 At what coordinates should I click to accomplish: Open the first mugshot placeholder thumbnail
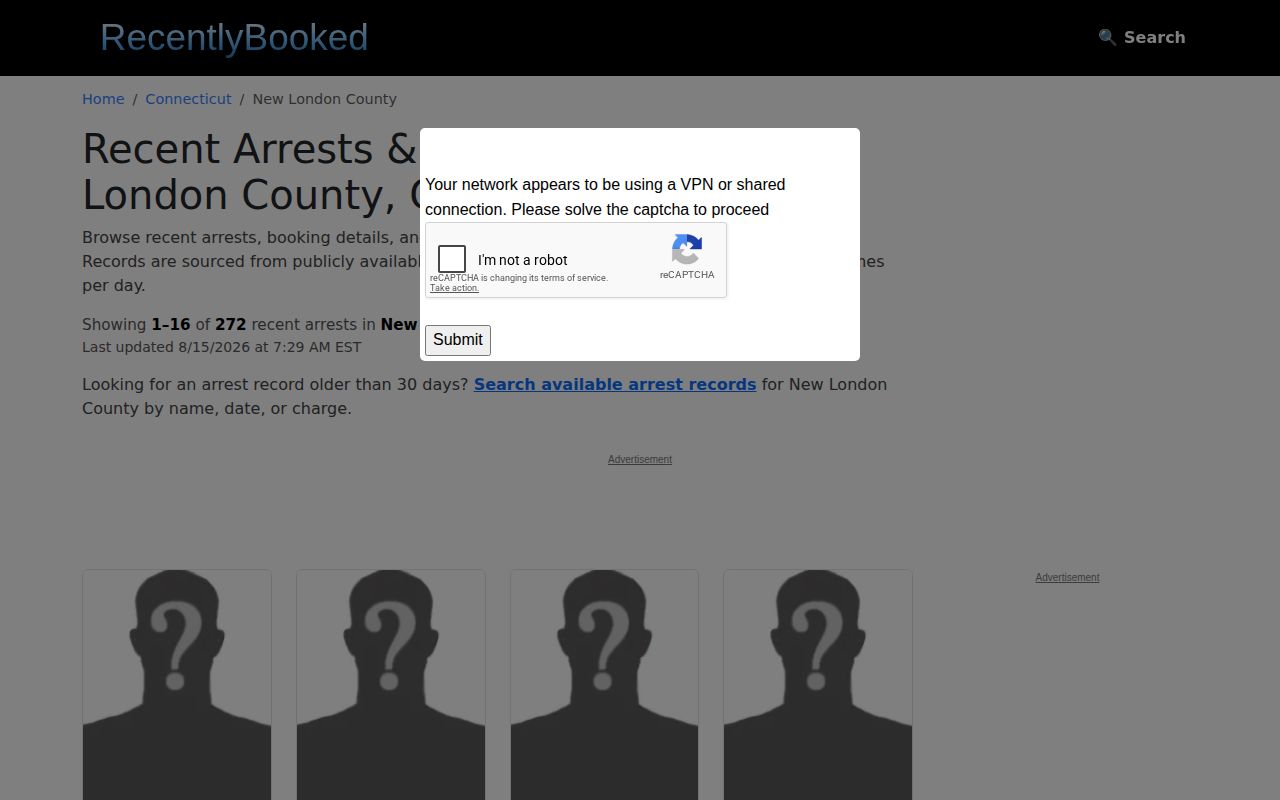pos(177,685)
